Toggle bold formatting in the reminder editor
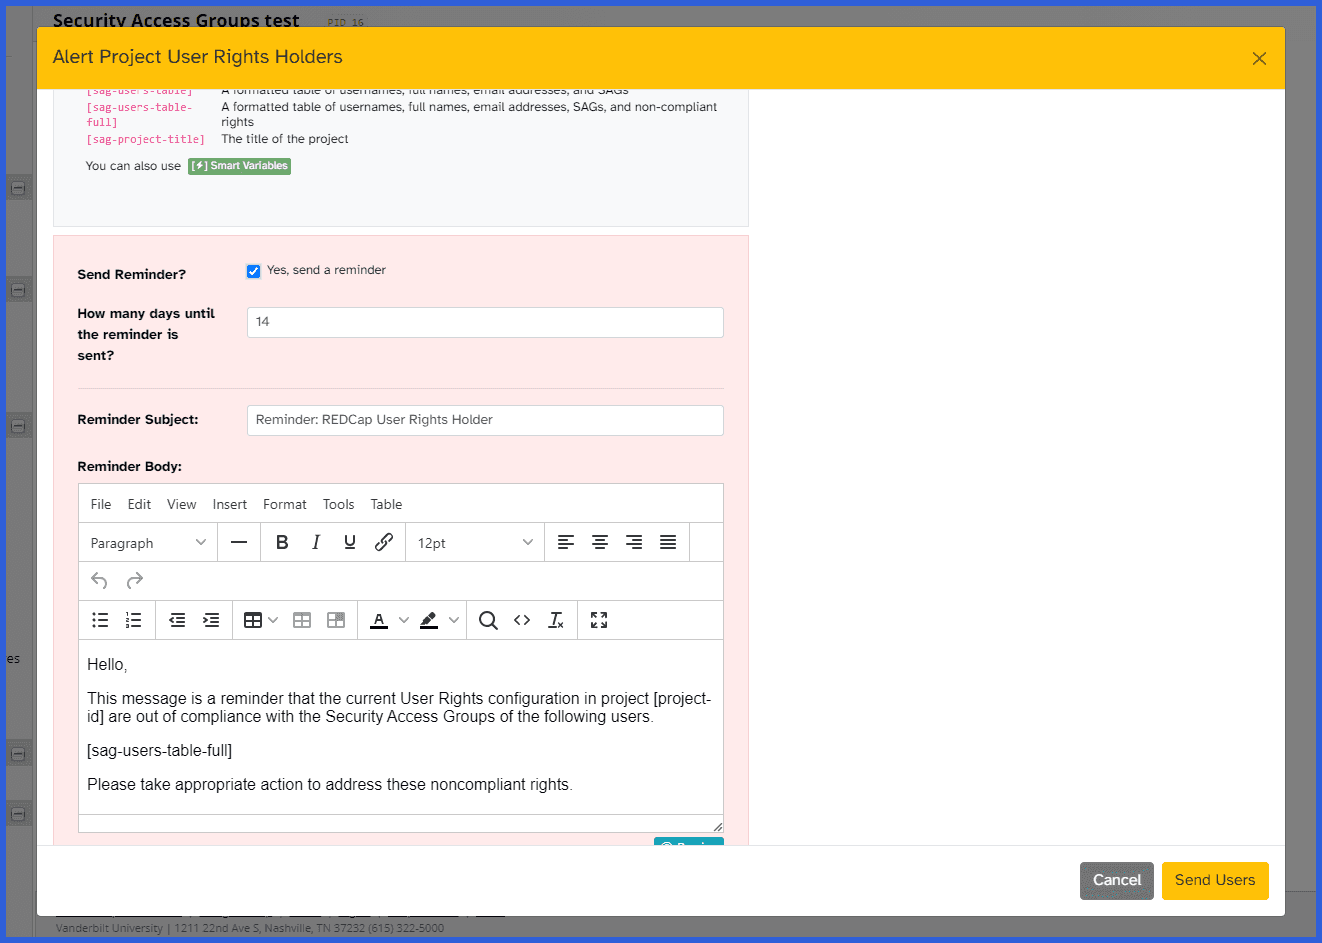The width and height of the screenshot is (1322, 943). click(x=282, y=542)
